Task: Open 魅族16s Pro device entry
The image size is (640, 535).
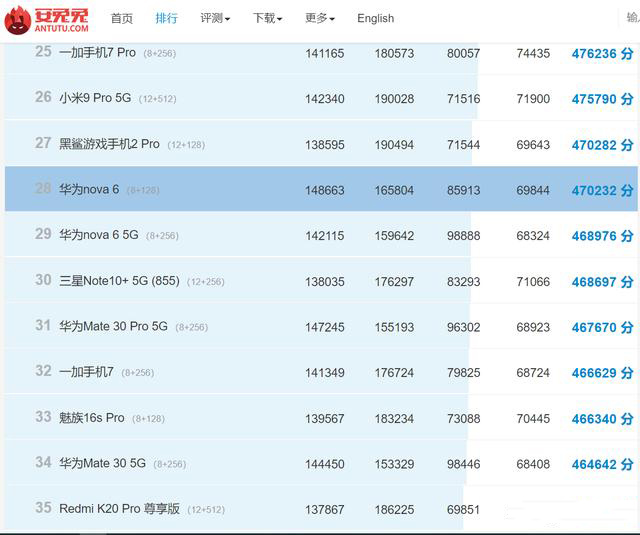Action: [x=92, y=418]
